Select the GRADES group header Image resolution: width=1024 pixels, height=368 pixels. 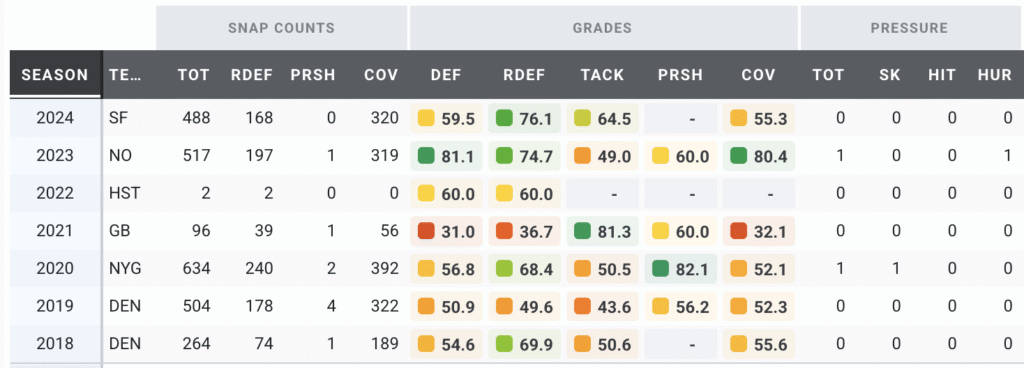click(x=602, y=28)
